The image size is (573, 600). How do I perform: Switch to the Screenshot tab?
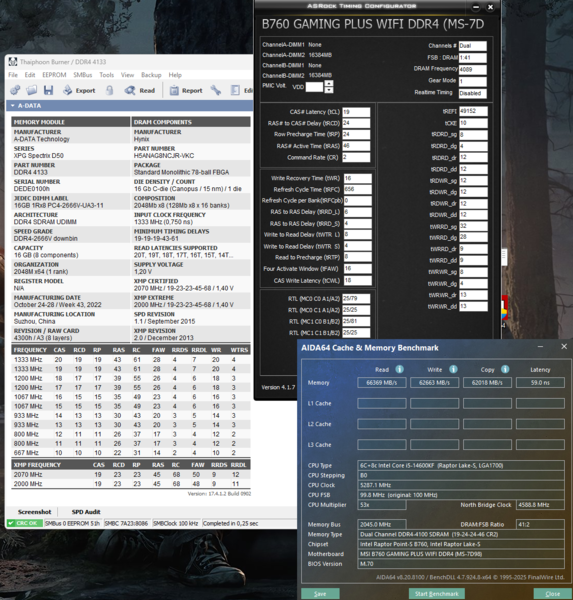pyautogui.click(x=34, y=512)
